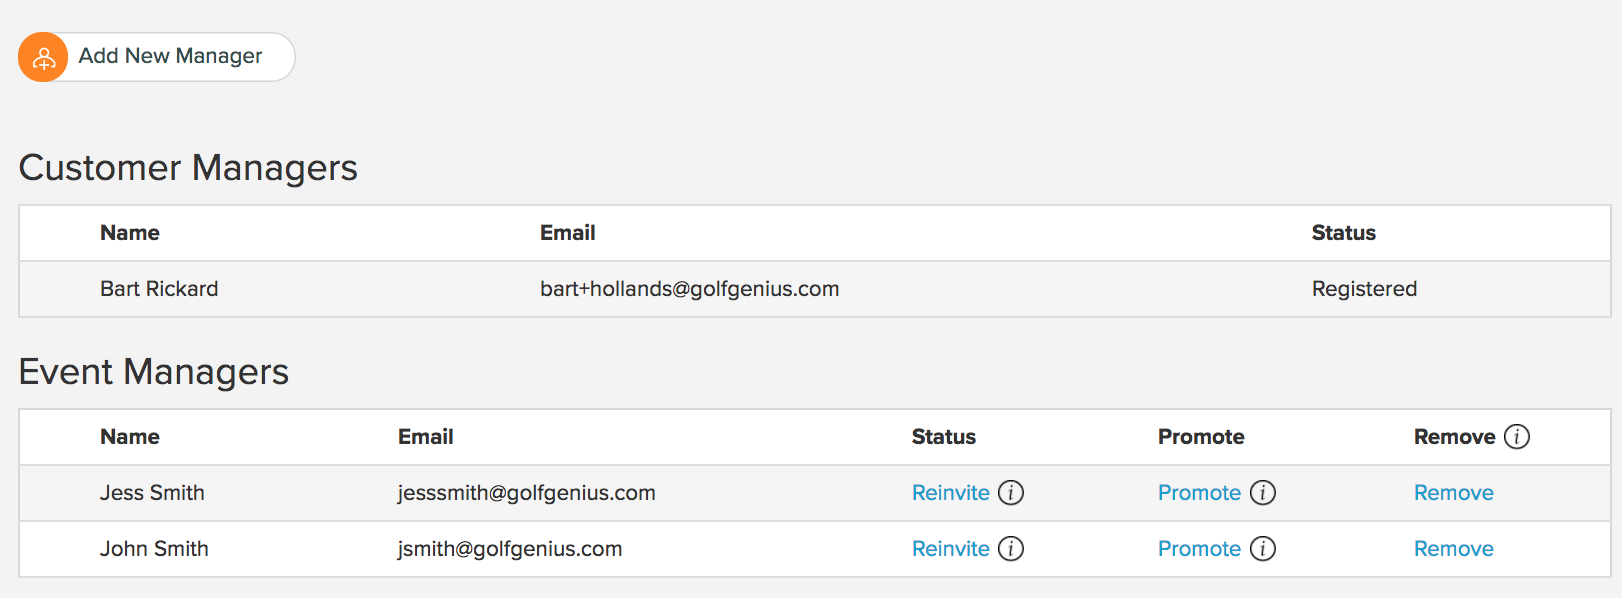Image resolution: width=1622 pixels, height=598 pixels.
Task: Open info icon beside Remove column header
Action: 1517,437
